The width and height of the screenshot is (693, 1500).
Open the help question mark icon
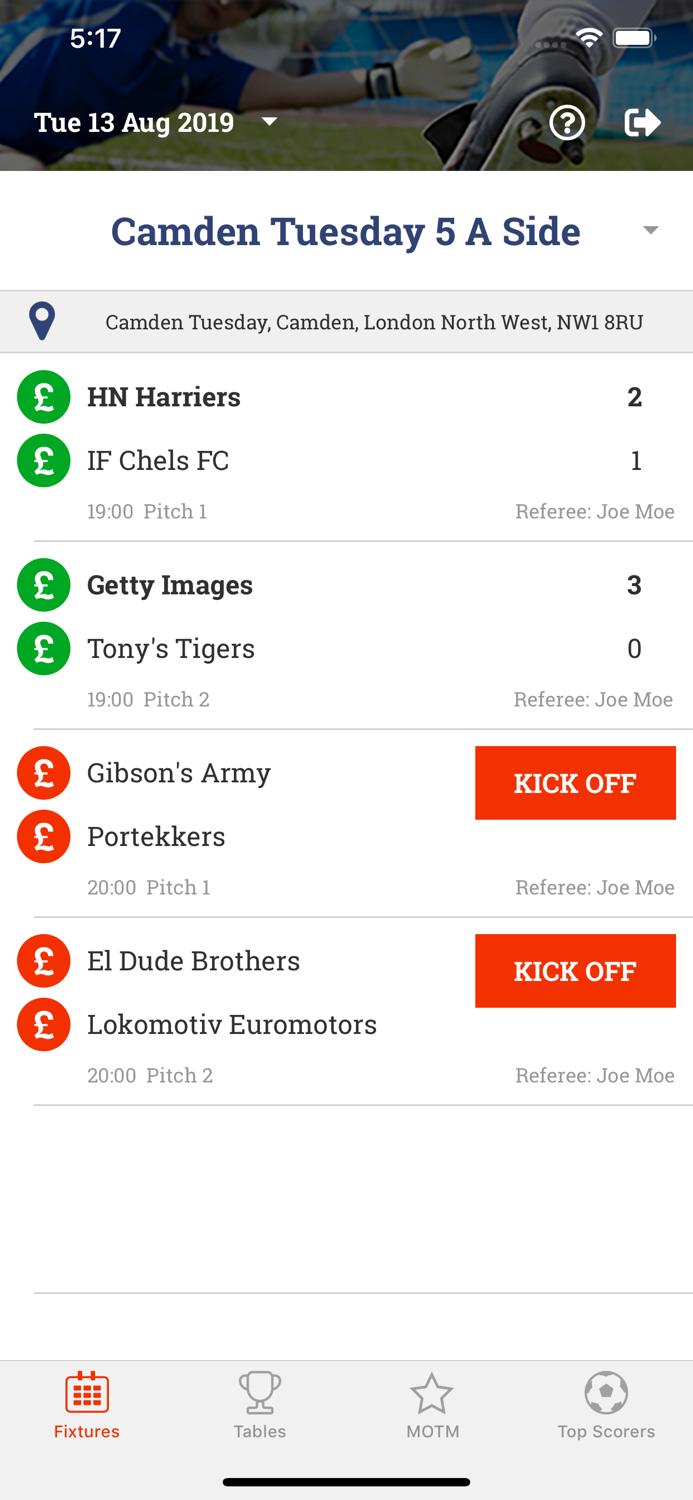(x=567, y=123)
